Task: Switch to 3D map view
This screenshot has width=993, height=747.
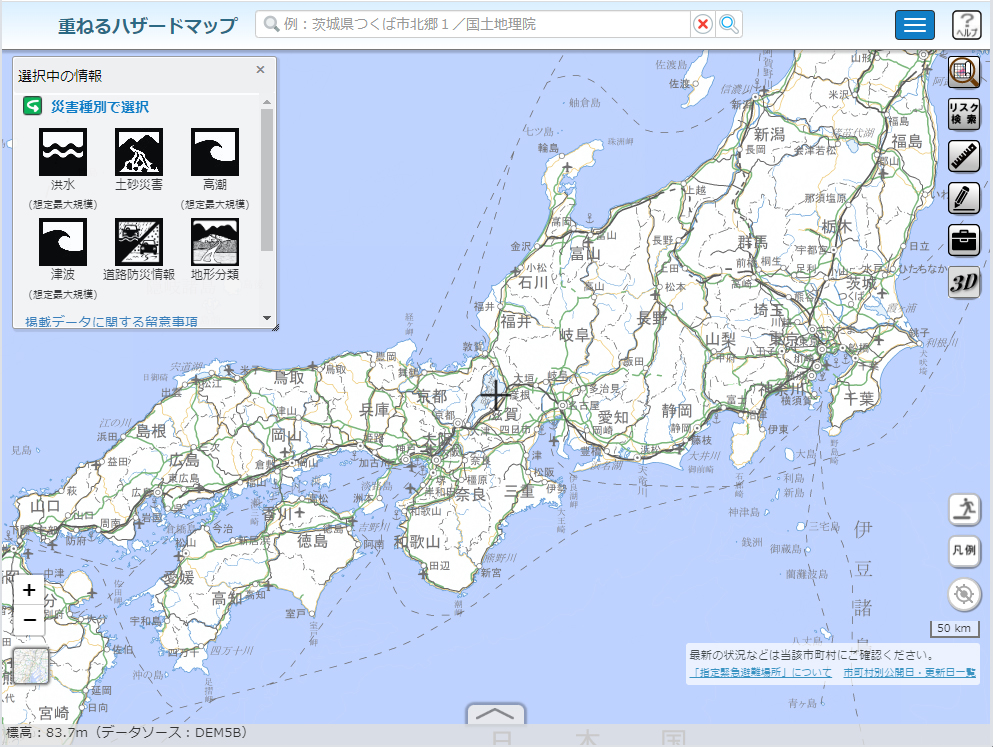Action: point(964,283)
